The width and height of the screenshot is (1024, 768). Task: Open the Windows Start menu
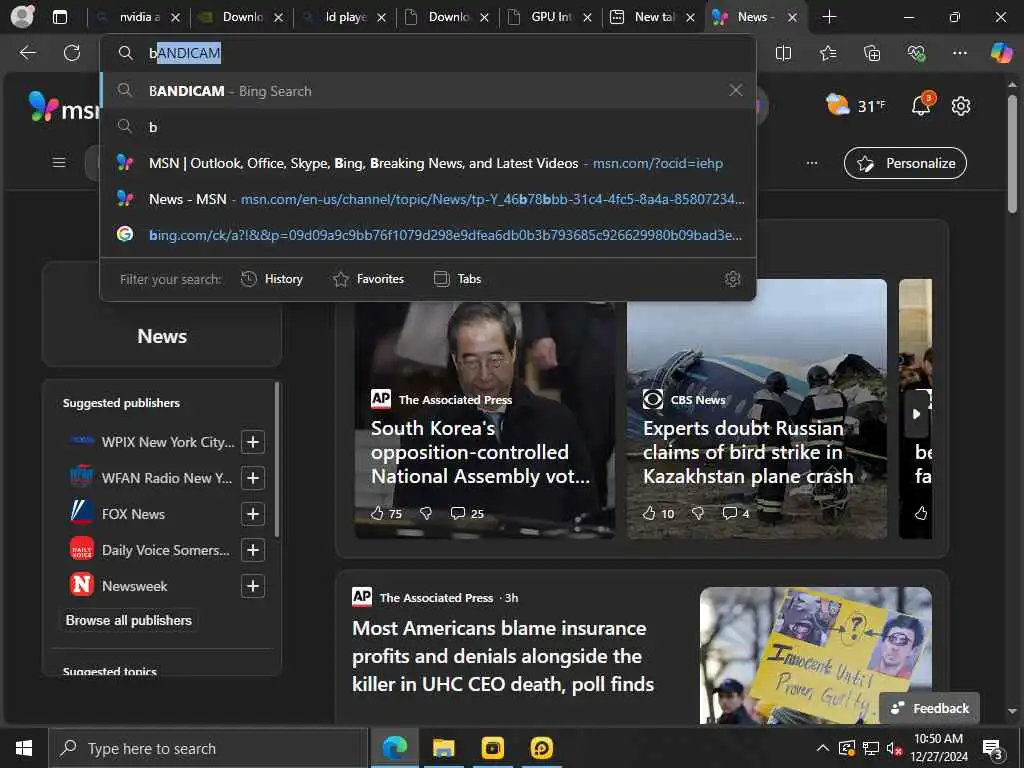pos(24,748)
